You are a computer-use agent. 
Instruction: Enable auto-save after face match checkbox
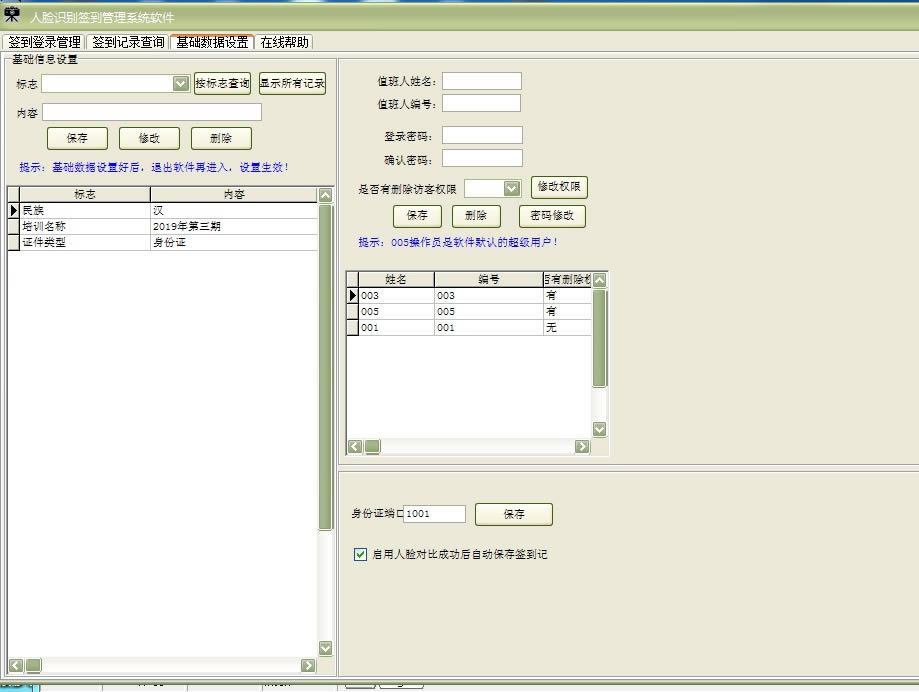click(361, 554)
